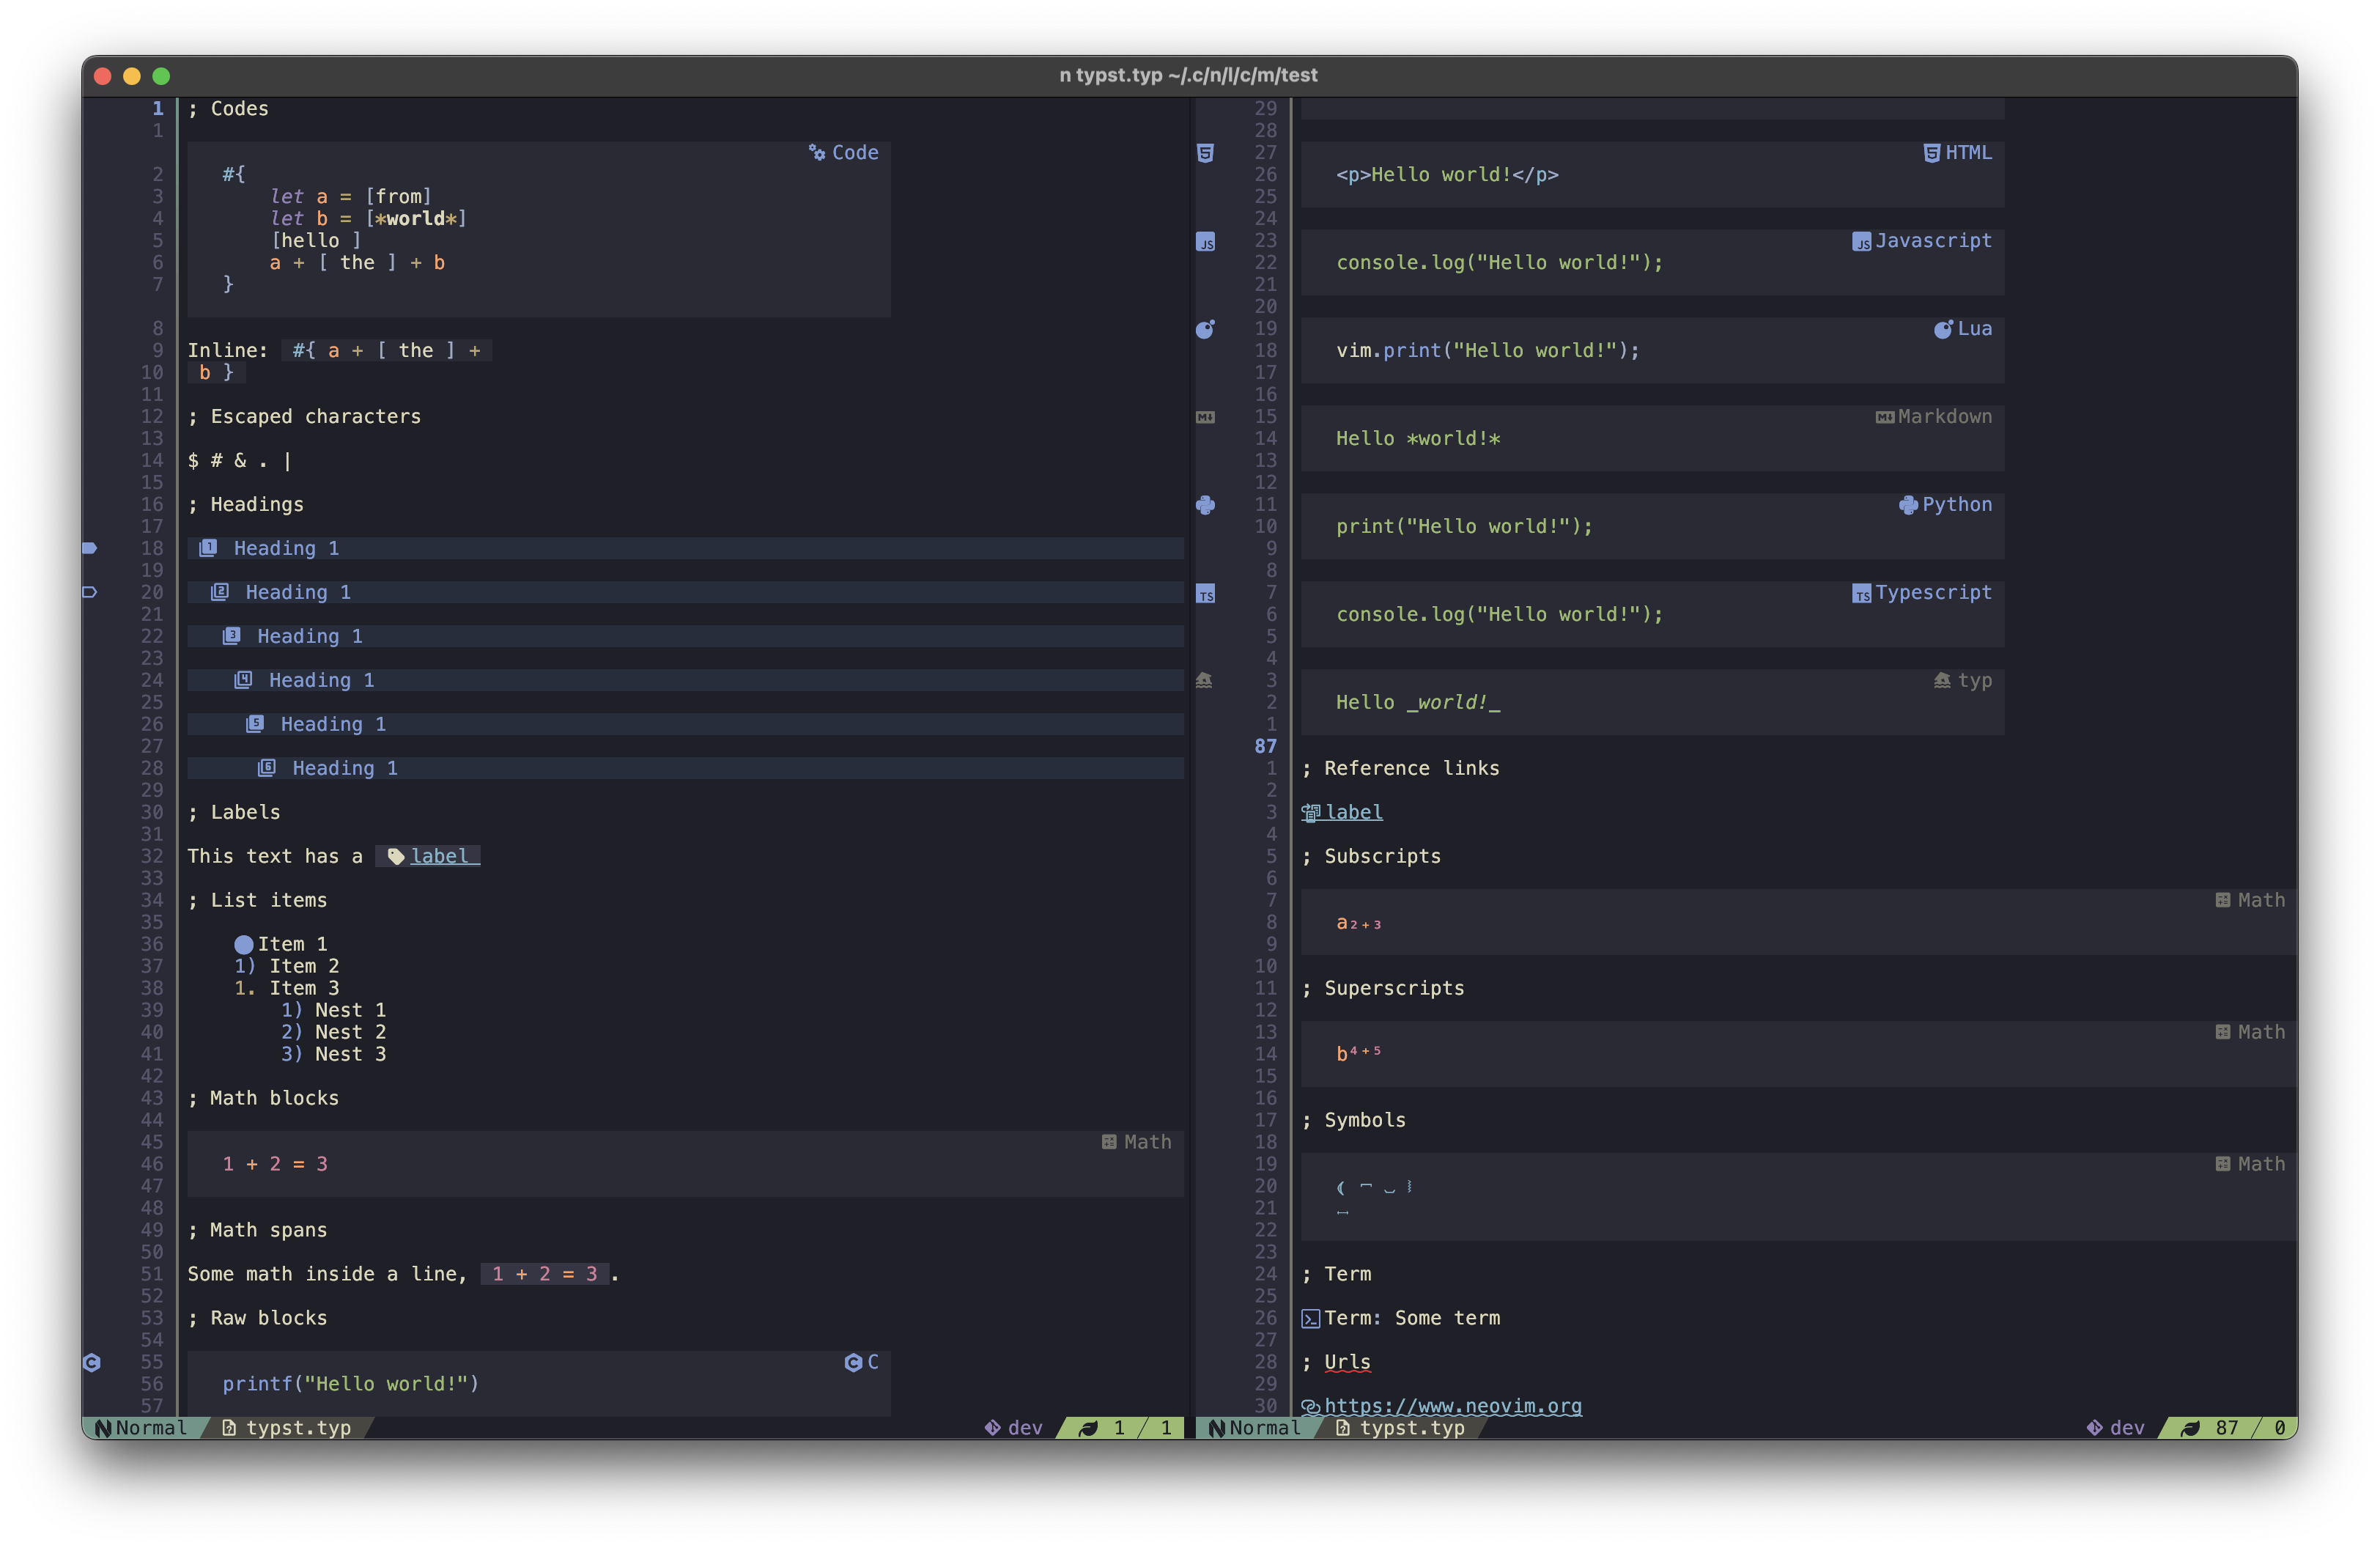Click the Lua language label icon
Image resolution: width=2380 pixels, height=1548 pixels.
(1942, 329)
